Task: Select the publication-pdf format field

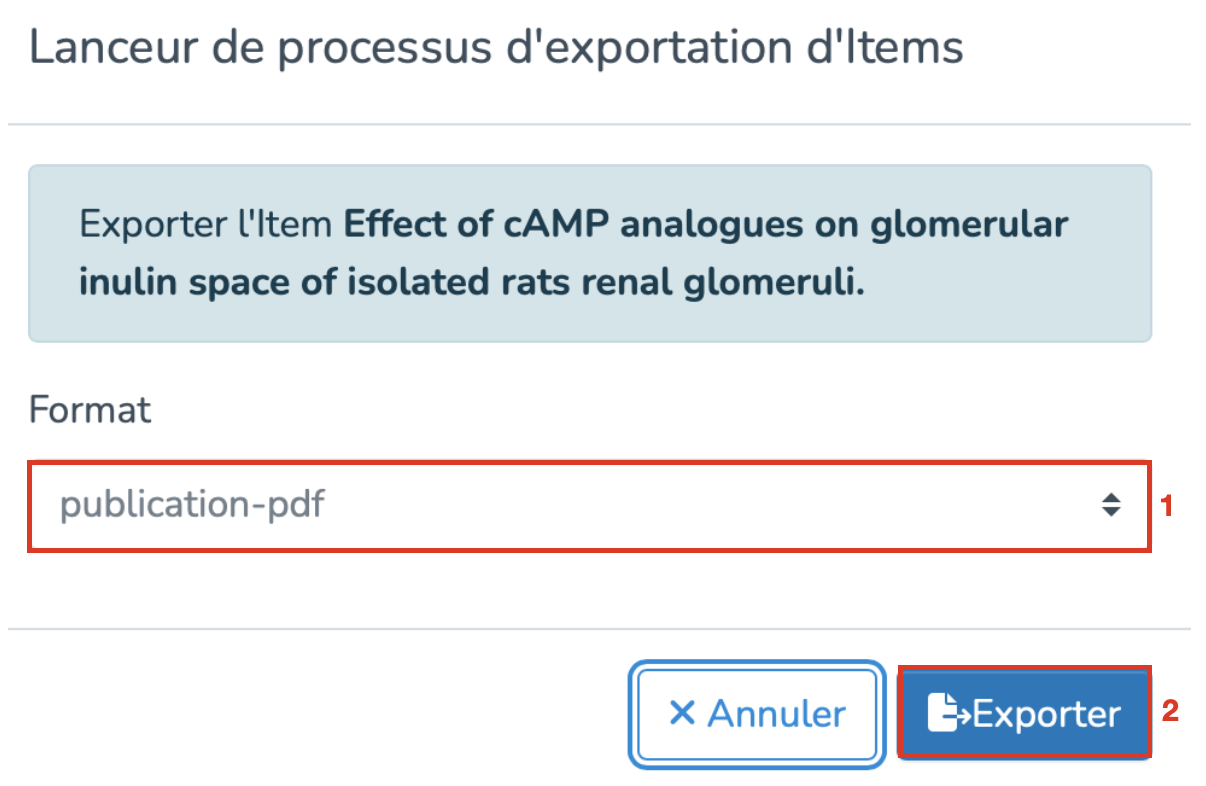Action: click(x=588, y=505)
